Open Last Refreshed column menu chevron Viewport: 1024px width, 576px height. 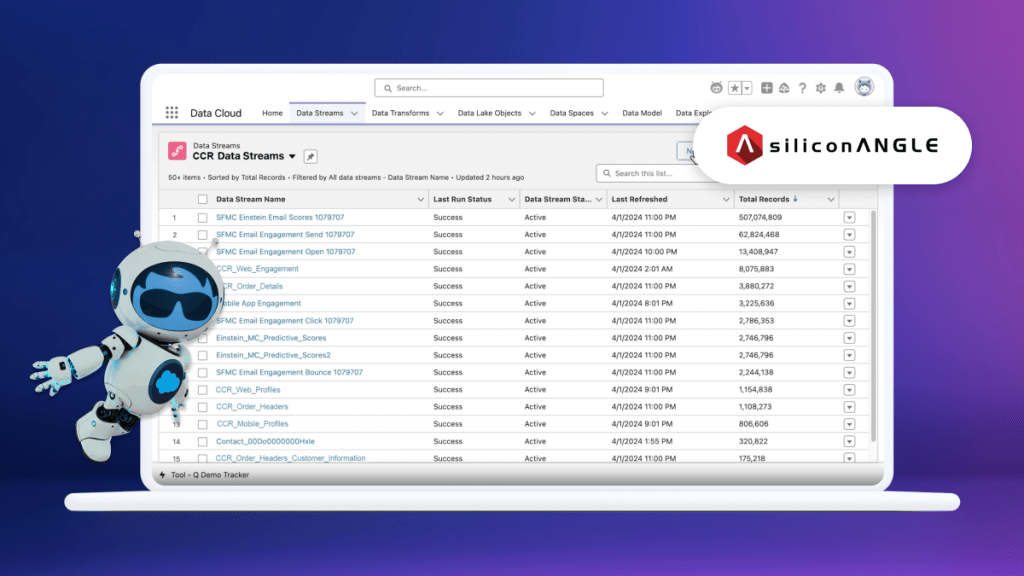726,199
